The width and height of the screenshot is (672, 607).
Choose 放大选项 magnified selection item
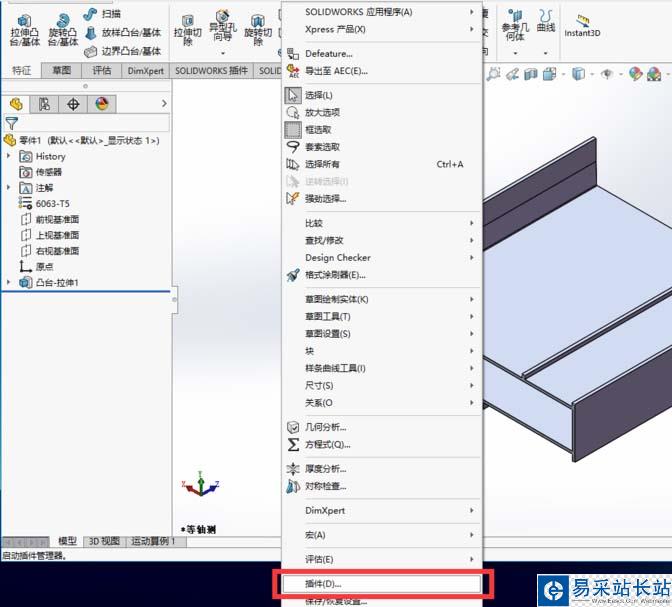click(x=382, y=112)
